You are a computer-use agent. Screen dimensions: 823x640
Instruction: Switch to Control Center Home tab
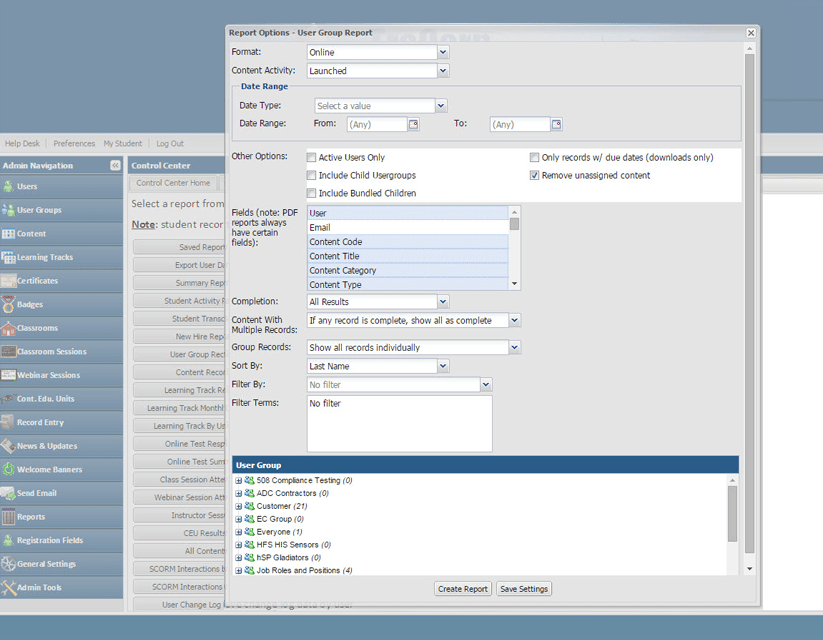tap(173, 183)
